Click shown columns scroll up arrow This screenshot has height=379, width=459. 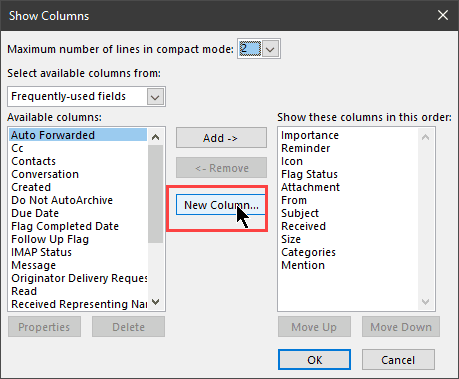click(425, 137)
